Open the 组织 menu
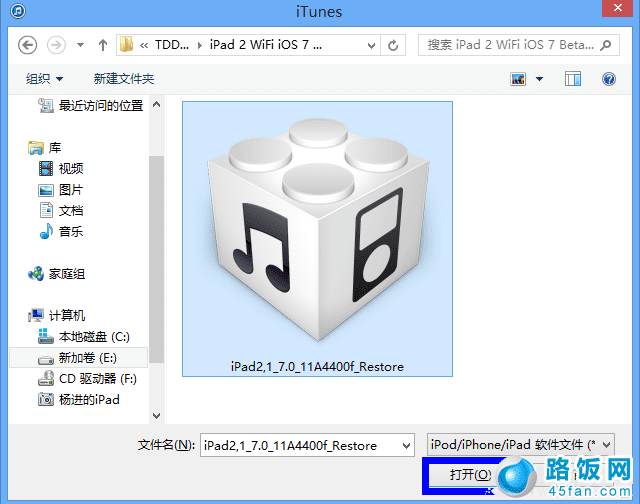Image resolution: width=640 pixels, height=504 pixels. pos(44,79)
